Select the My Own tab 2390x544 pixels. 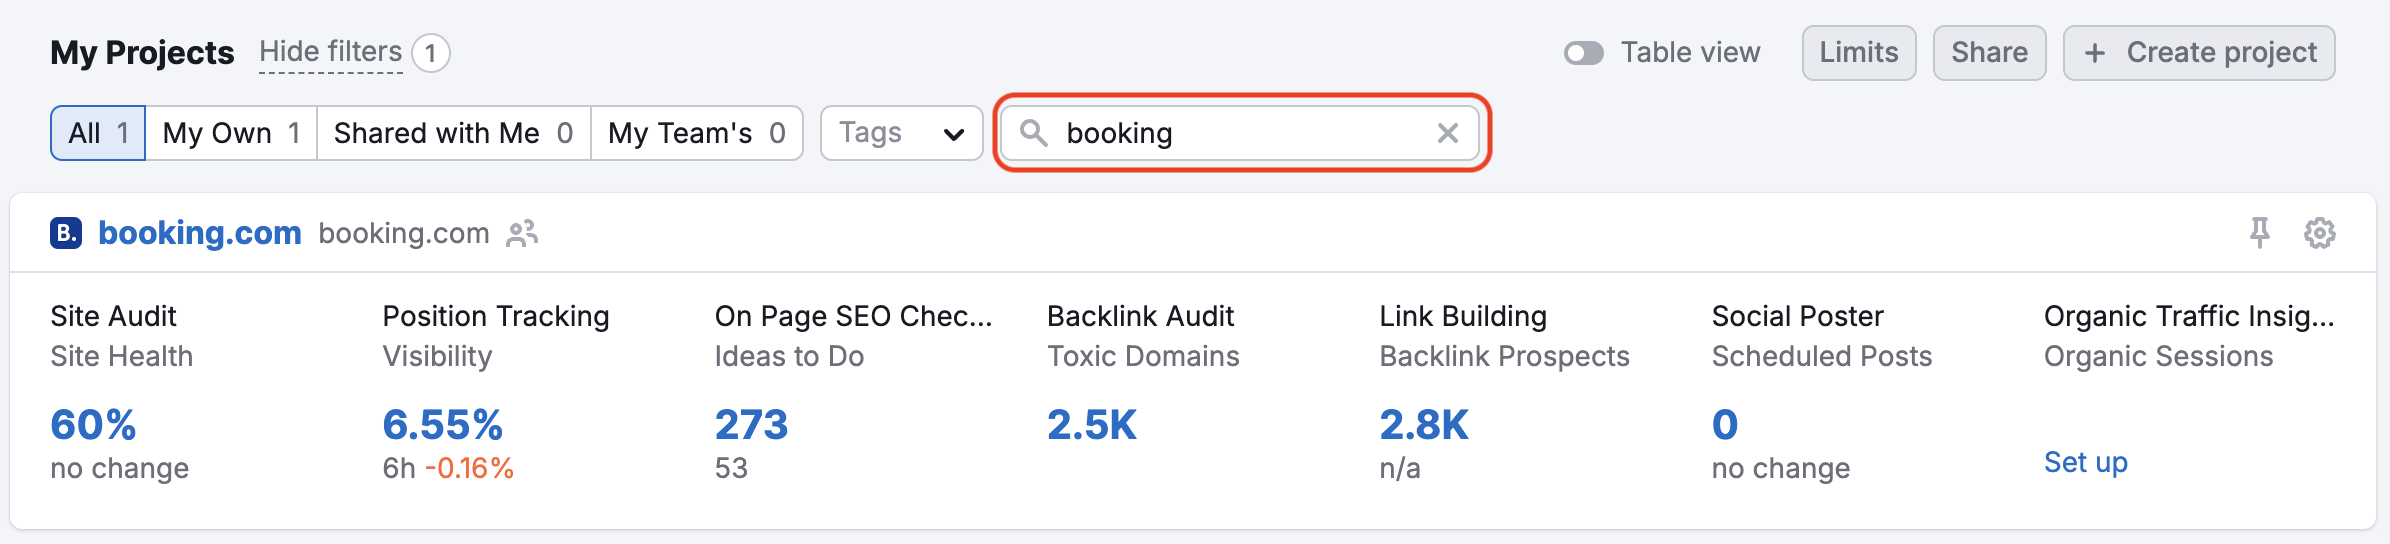(x=231, y=133)
